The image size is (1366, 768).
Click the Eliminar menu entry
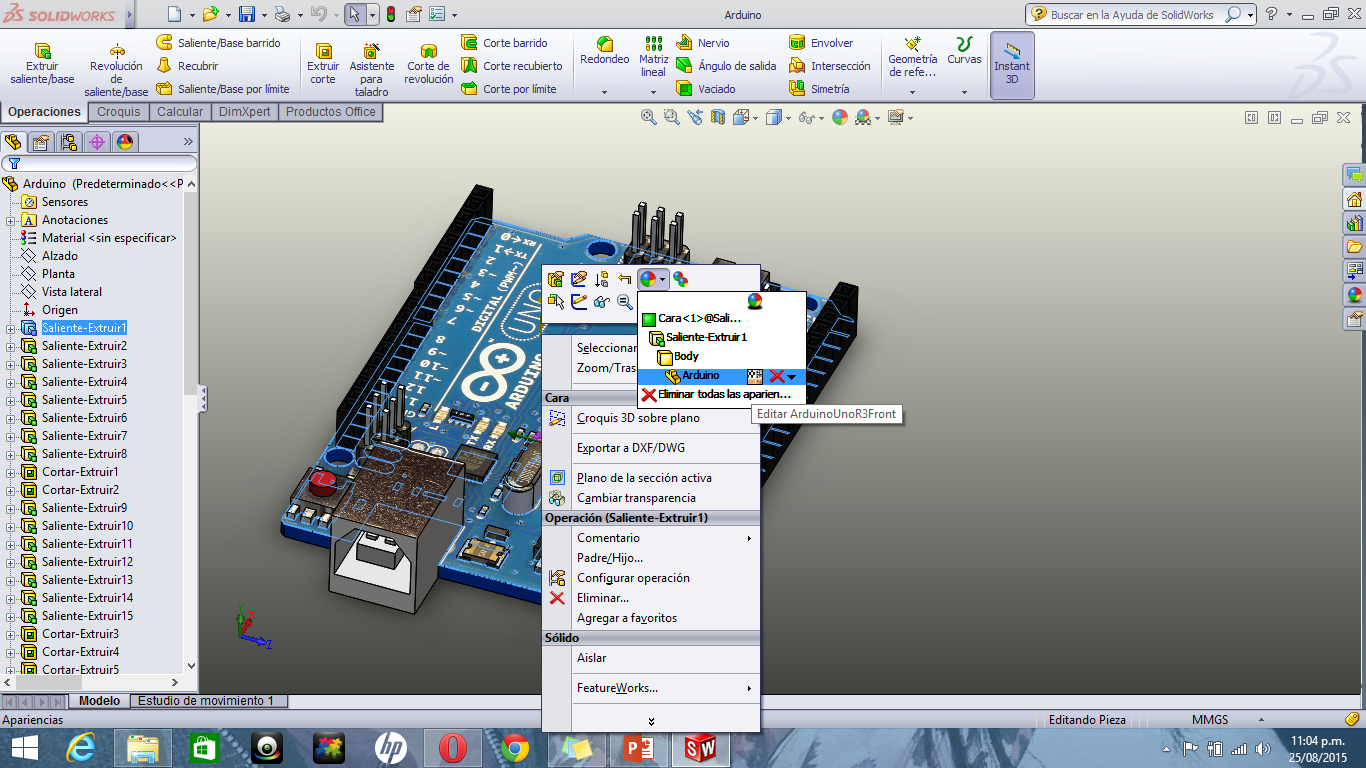[603, 598]
